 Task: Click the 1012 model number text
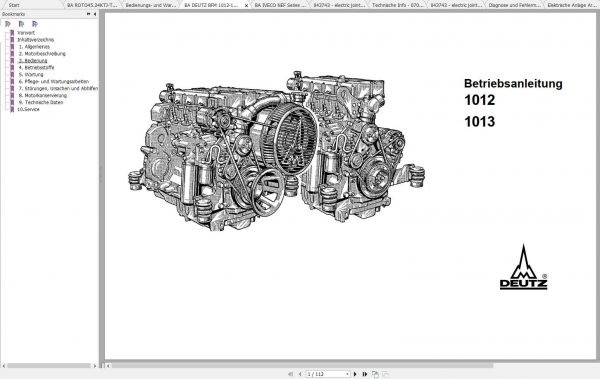479,100
